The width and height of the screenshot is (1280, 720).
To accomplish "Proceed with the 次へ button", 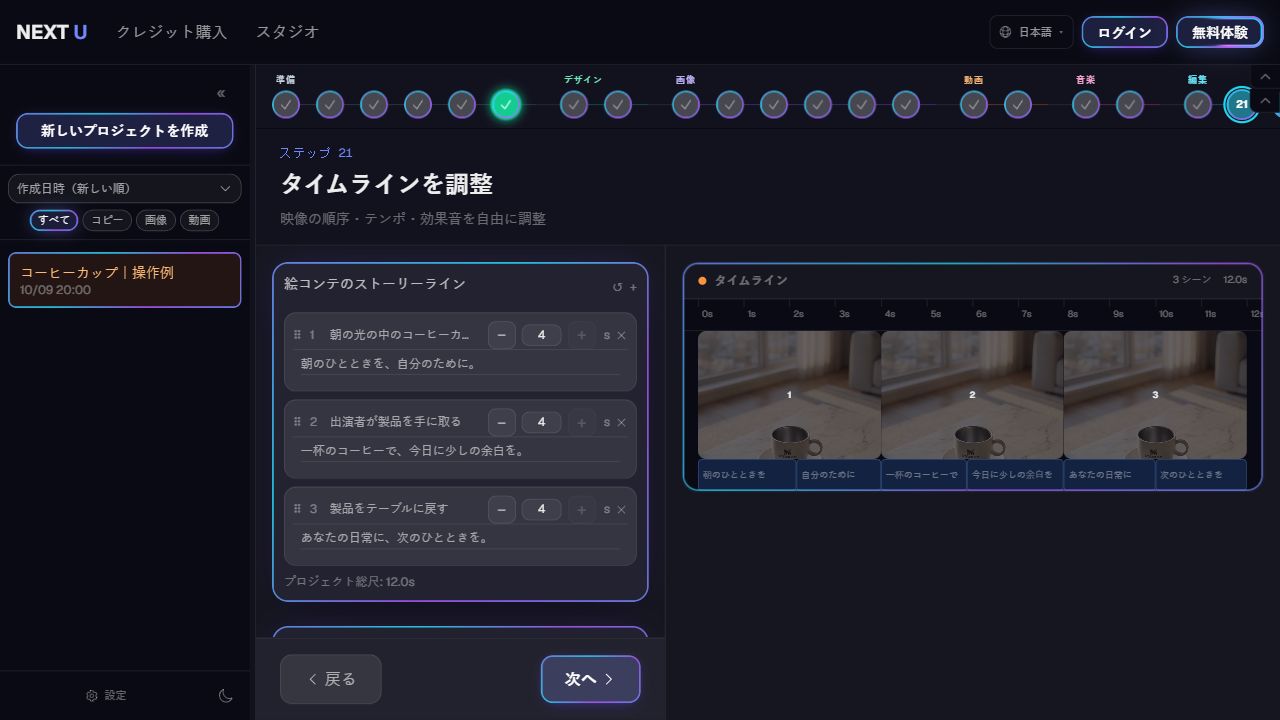I will [591, 679].
